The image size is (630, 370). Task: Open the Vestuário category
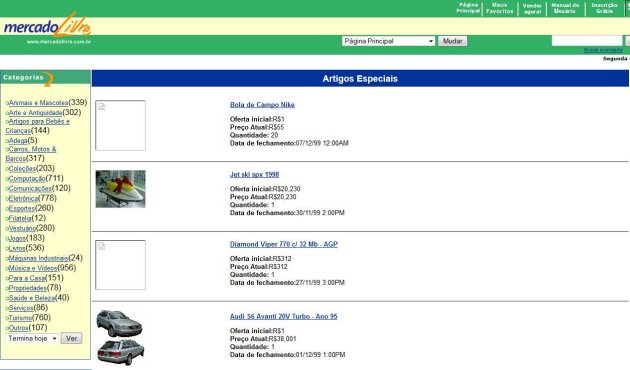click(x=22, y=229)
